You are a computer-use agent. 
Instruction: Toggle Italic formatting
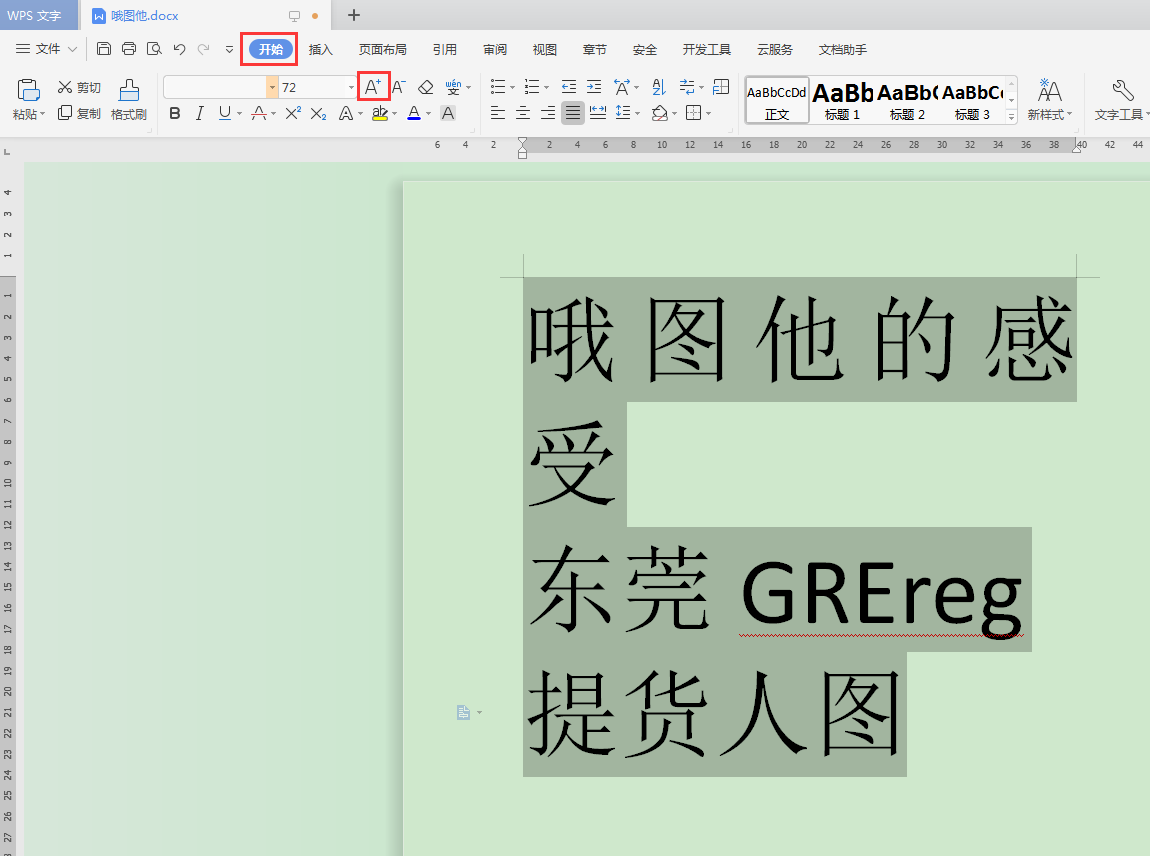point(199,113)
